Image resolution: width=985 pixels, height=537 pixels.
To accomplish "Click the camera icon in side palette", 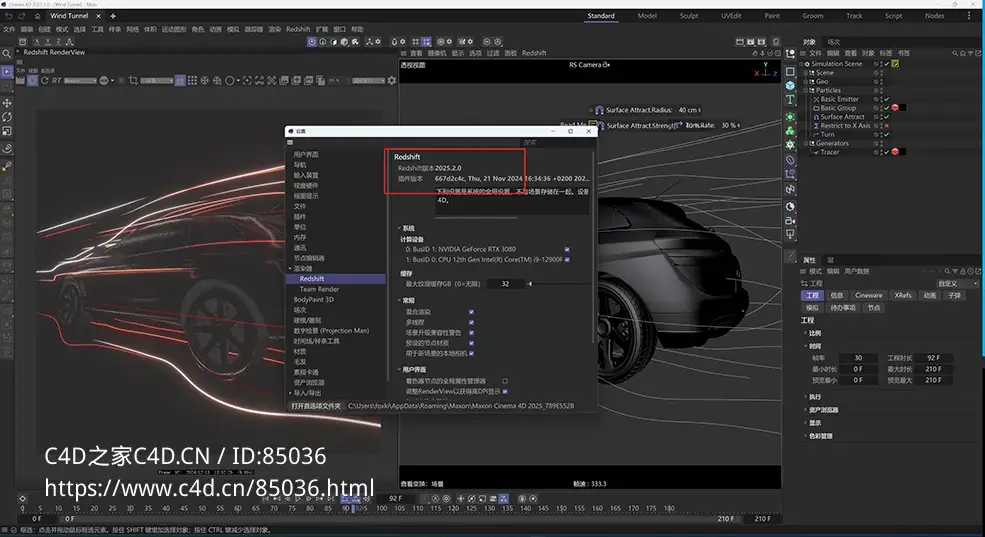I will coord(790,220).
